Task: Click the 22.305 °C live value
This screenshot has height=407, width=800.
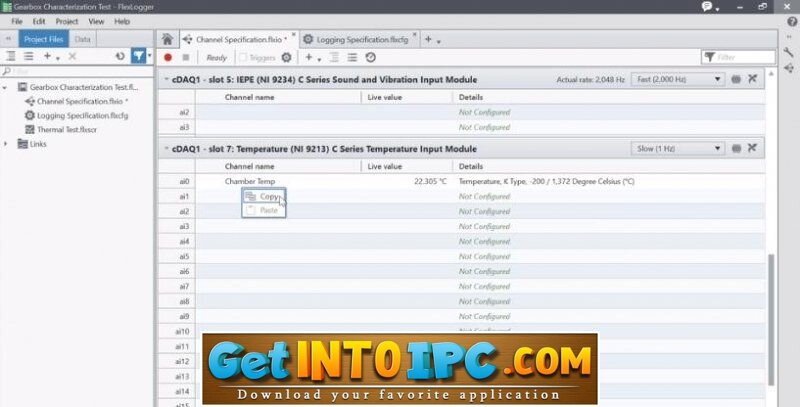Action: [x=430, y=181]
